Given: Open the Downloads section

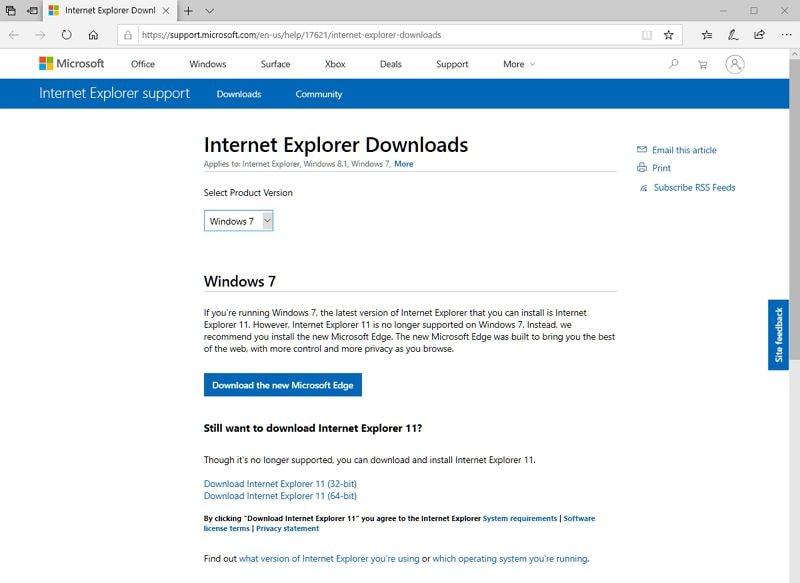Looking at the screenshot, I should click(x=238, y=94).
